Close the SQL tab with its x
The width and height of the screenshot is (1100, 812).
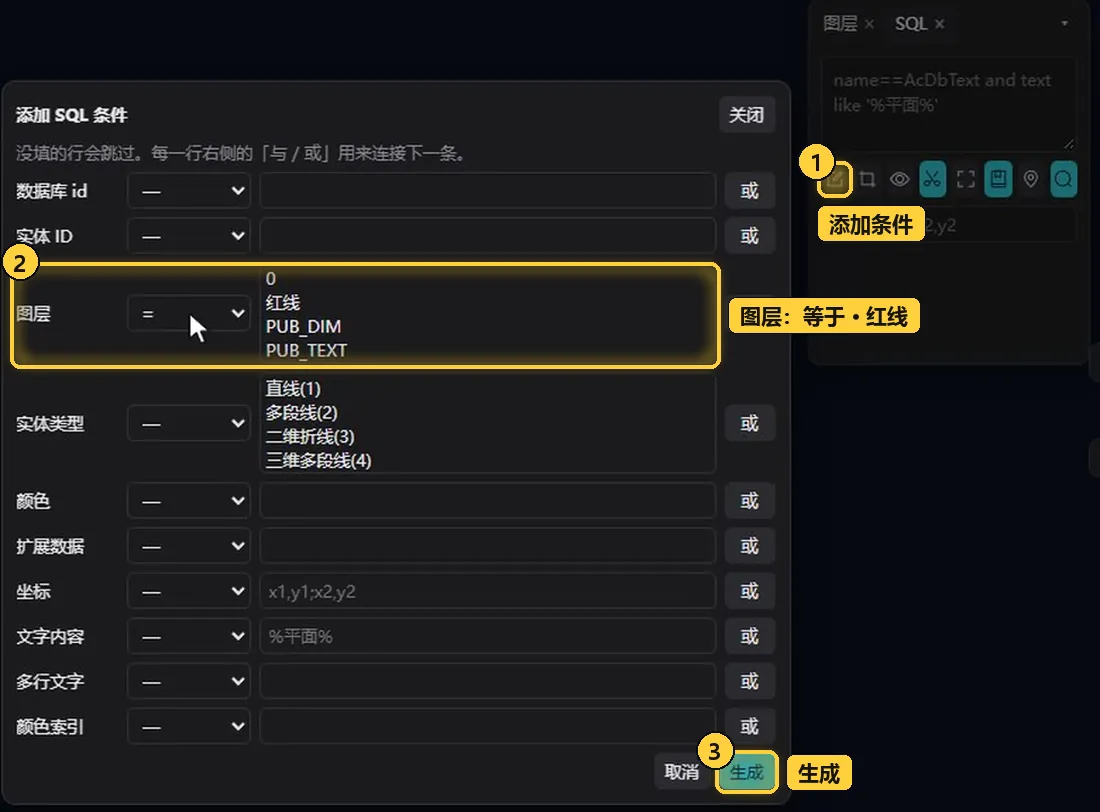click(939, 24)
